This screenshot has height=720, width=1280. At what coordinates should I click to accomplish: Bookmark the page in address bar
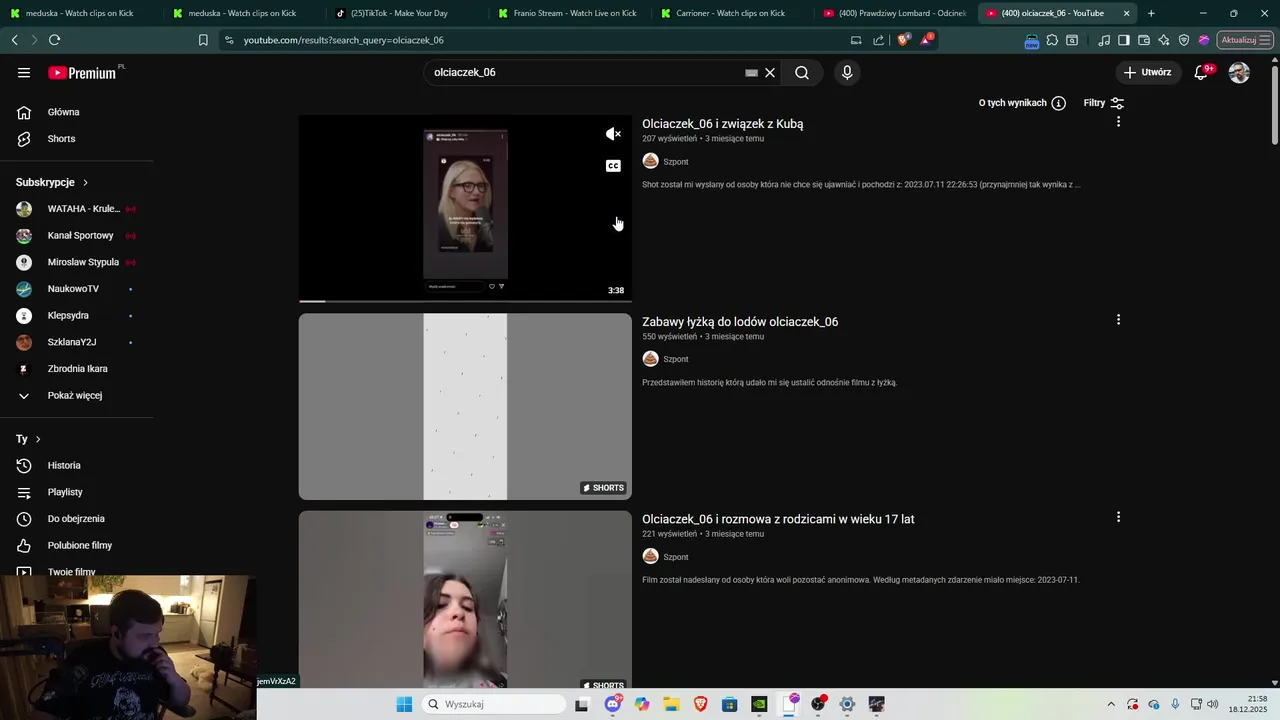coord(203,40)
